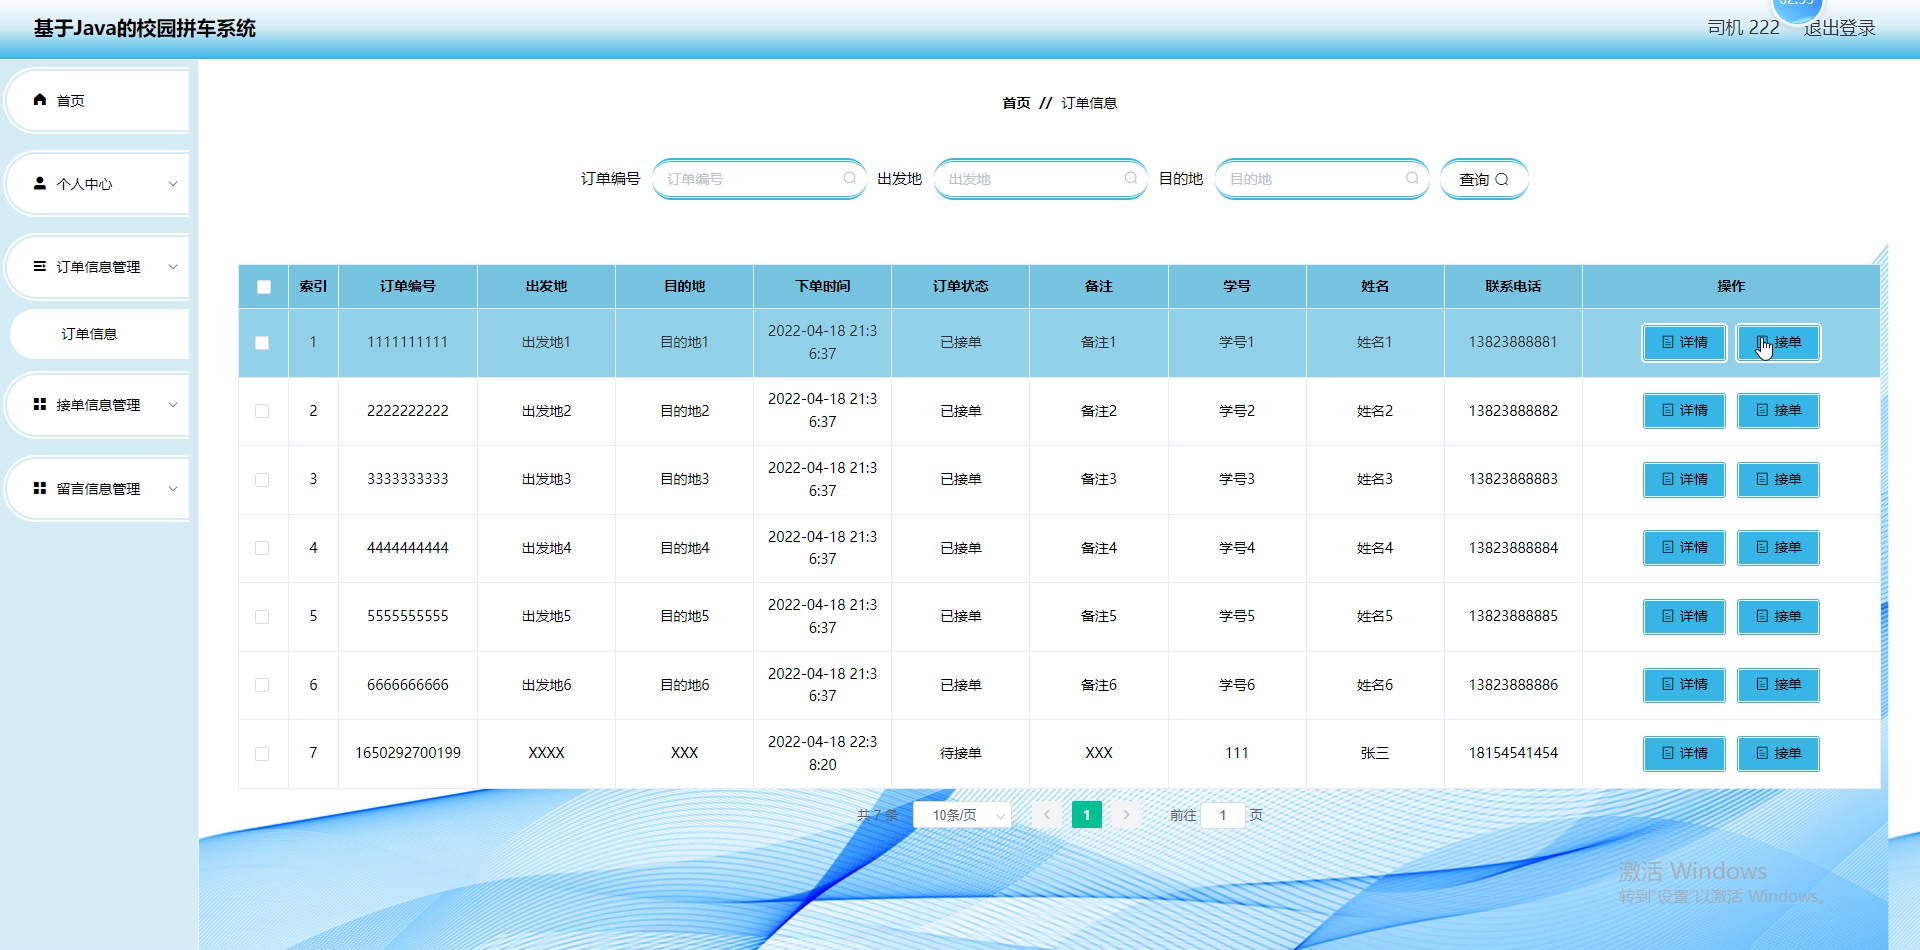1920x950 pixels.
Task: Click the 前往 page number input box
Action: tap(1223, 815)
